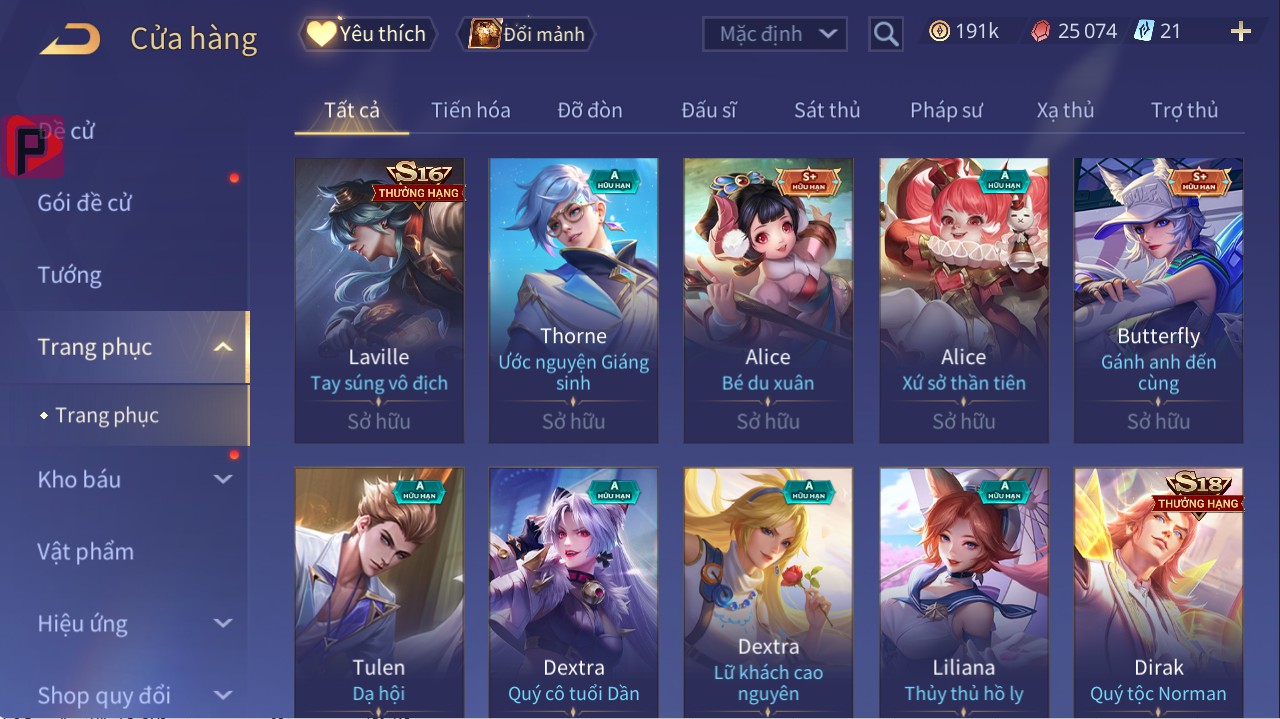Viewport: 1280px width, 719px height.
Task: Switch to the Pháp sư tab
Action: pyautogui.click(x=946, y=110)
